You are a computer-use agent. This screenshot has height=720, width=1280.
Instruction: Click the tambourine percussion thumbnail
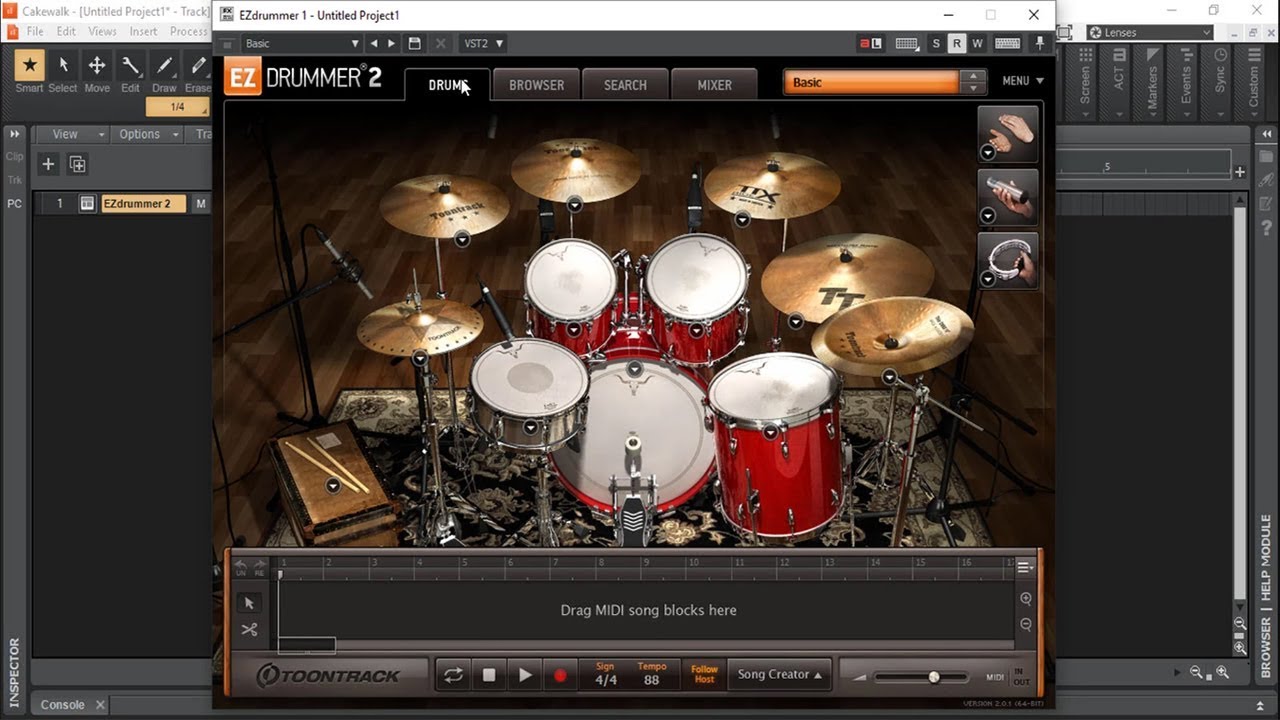point(1008,261)
